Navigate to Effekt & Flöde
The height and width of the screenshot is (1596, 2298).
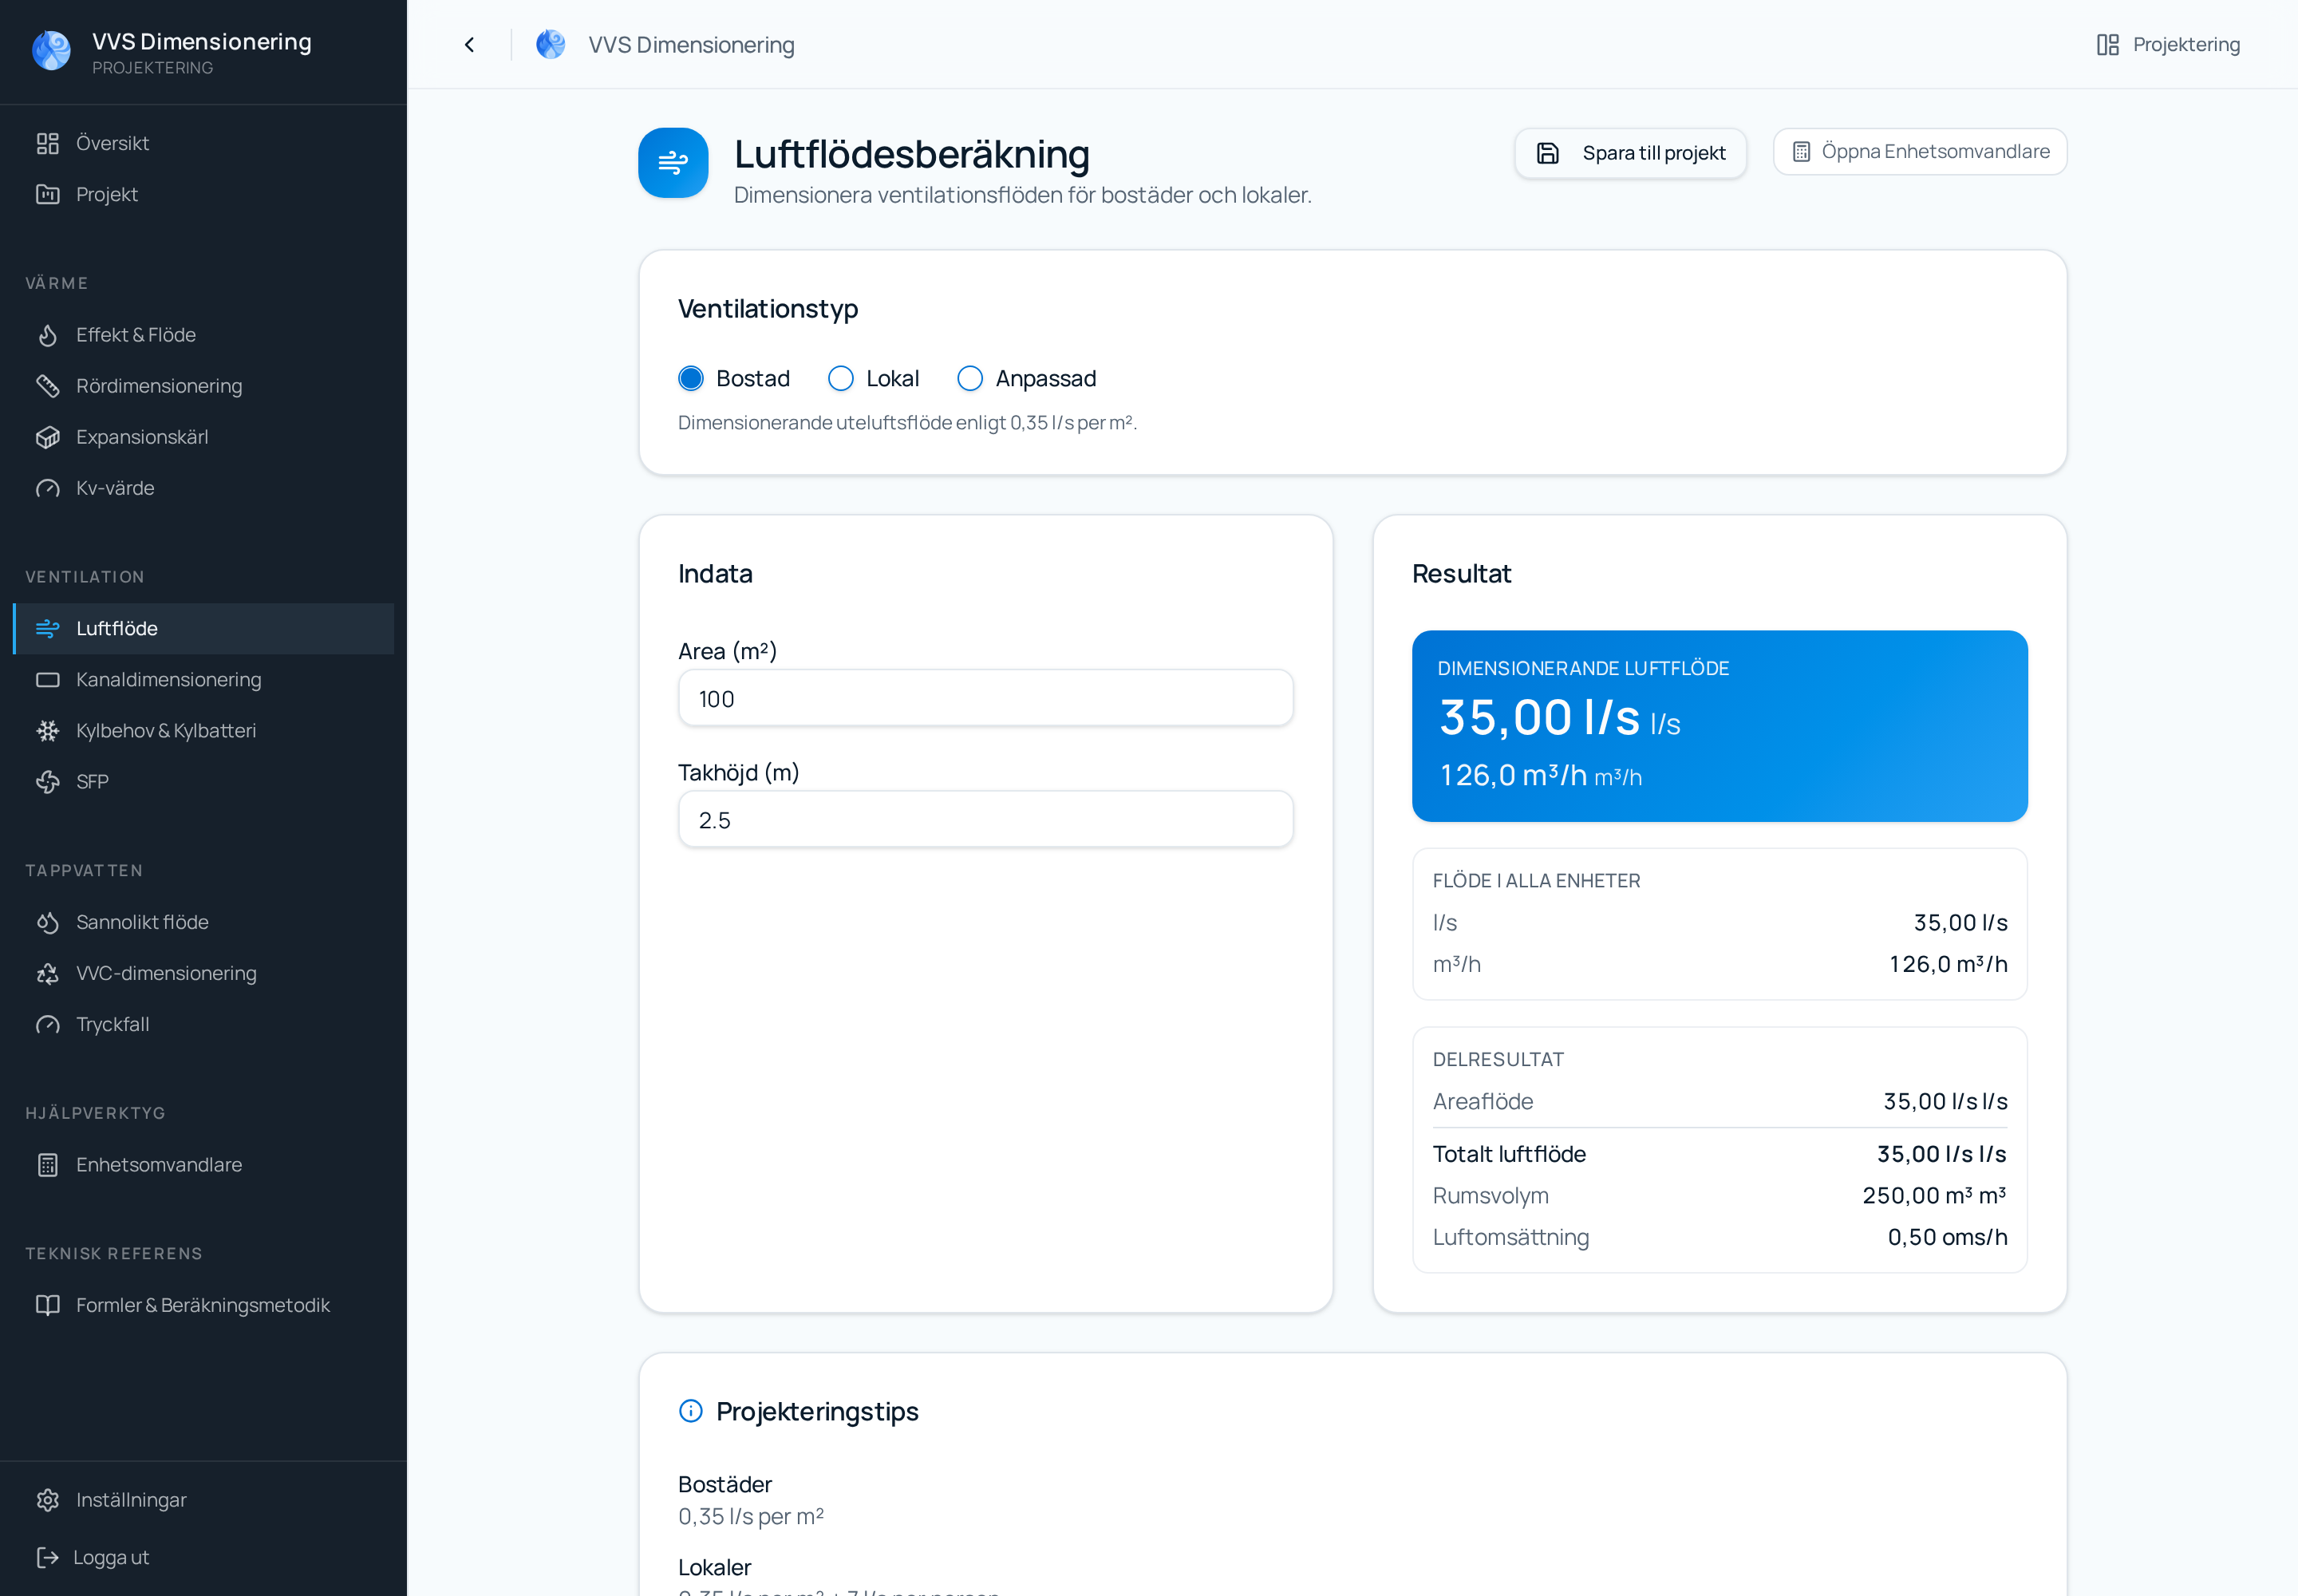(x=203, y=335)
